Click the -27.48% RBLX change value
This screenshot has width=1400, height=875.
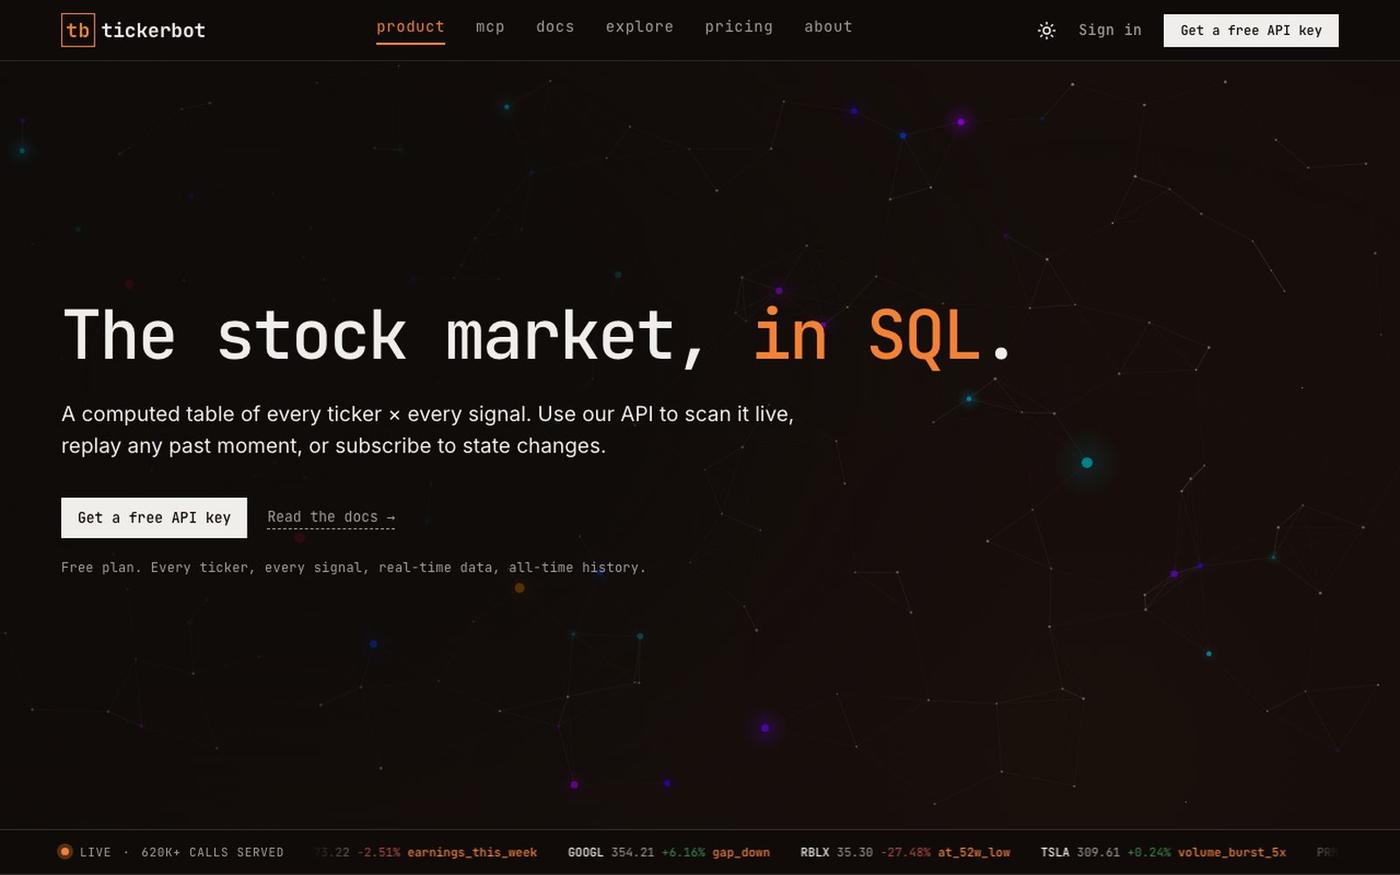coord(905,852)
